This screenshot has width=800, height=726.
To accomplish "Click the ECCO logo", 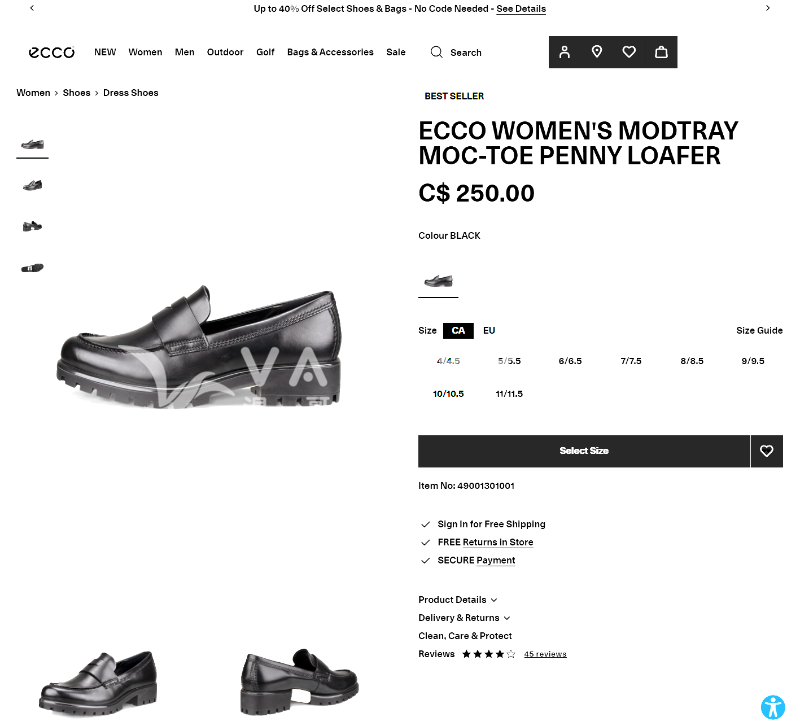I will (x=51, y=52).
